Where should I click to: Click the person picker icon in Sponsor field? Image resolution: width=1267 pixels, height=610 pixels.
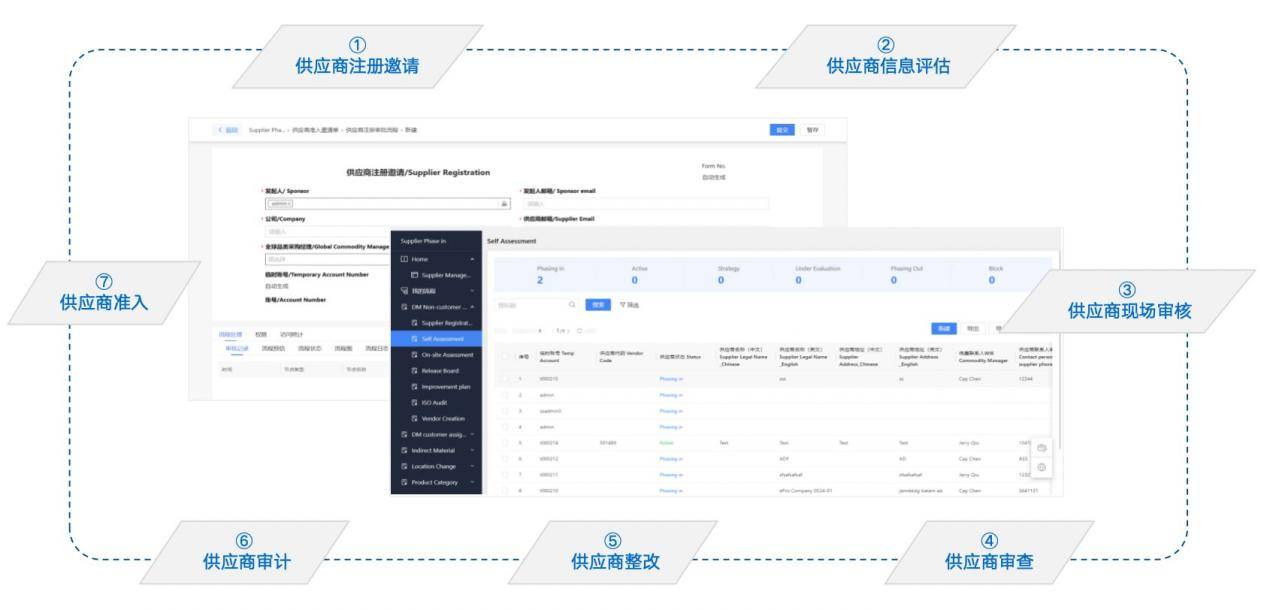tap(504, 203)
